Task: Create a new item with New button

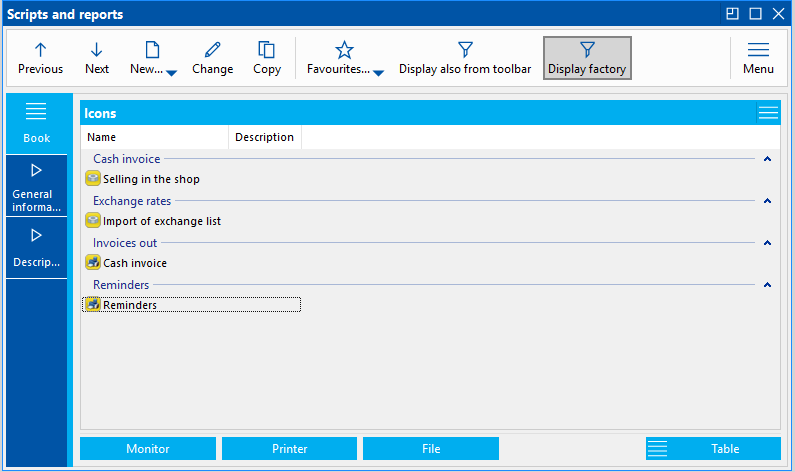Action: (147, 58)
